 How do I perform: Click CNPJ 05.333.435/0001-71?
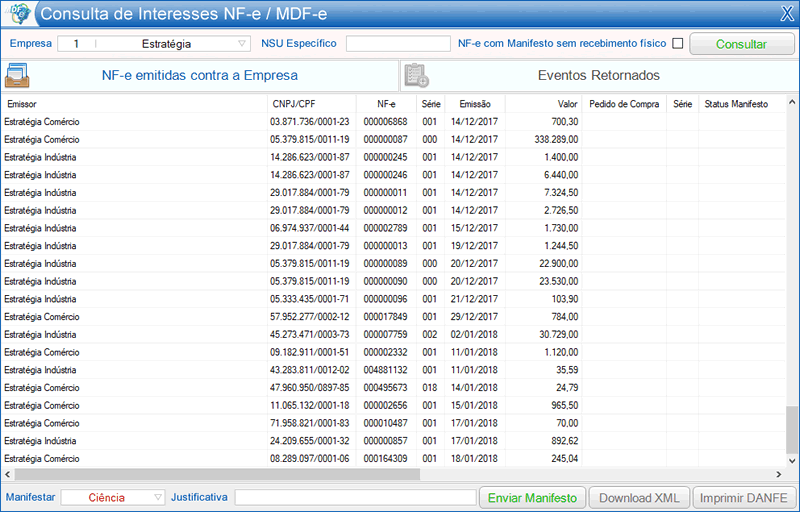tap(310, 299)
